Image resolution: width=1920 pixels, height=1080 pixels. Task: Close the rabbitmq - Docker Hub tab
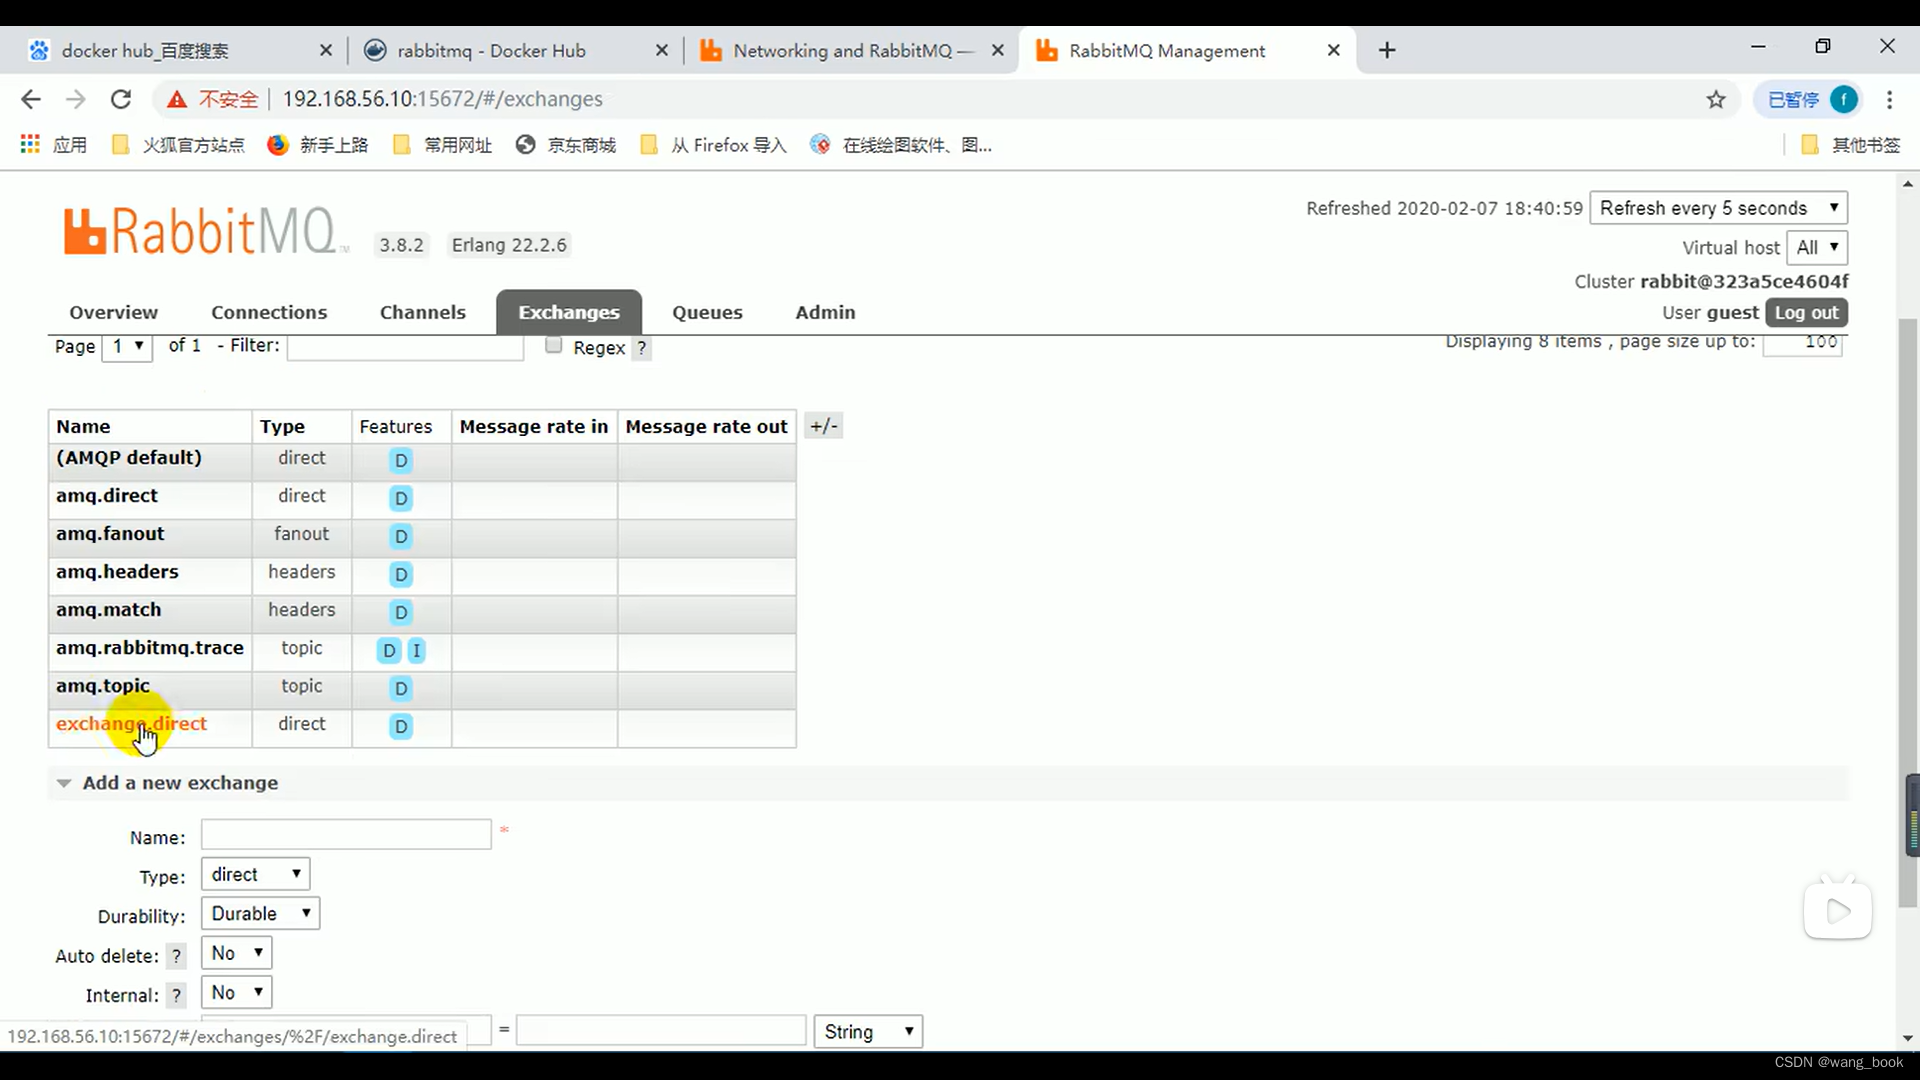coord(662,50)
